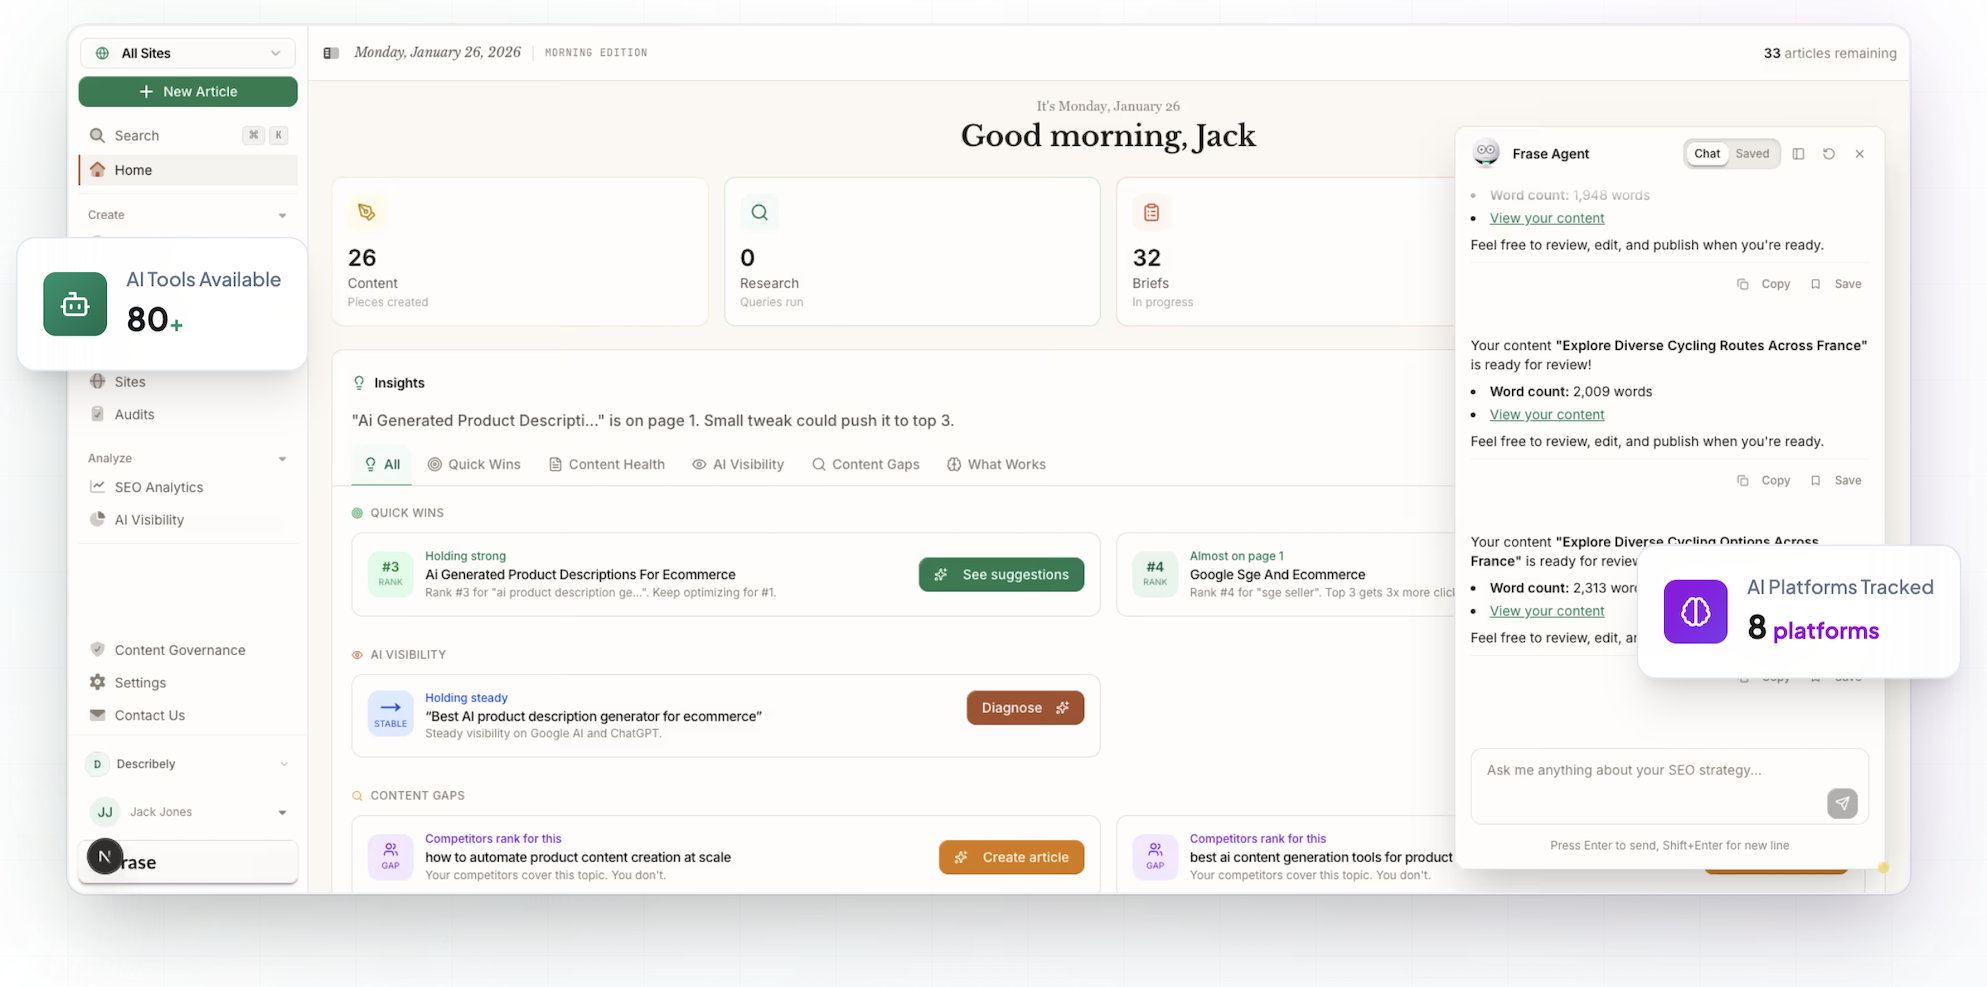Click the refresh chat icon in Frase Agent
Viewport: 1987px width, 987px height.
pos(1828,154)
